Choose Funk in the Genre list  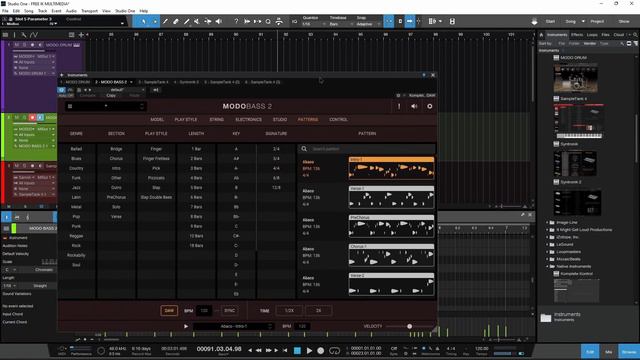click(x=76, y=178)
